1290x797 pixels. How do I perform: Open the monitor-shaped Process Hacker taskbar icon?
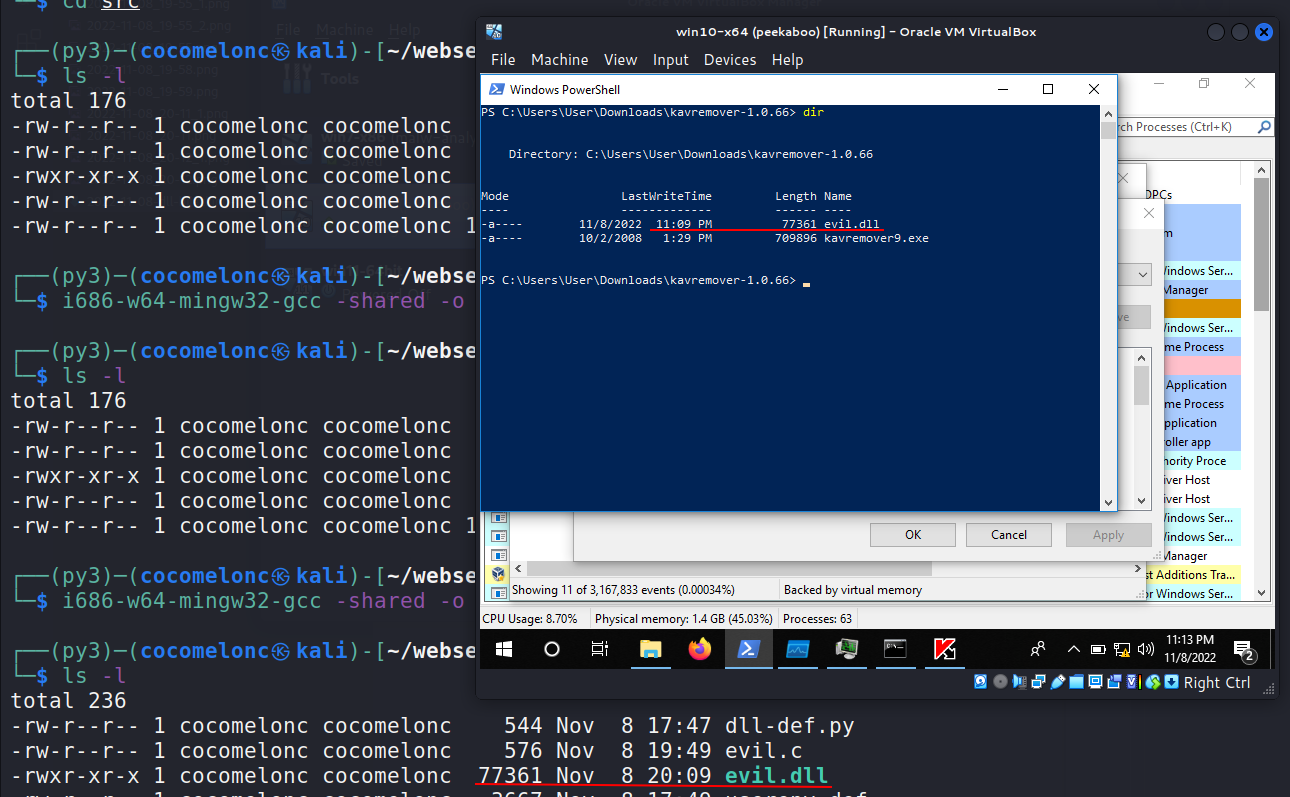(846, 649)
